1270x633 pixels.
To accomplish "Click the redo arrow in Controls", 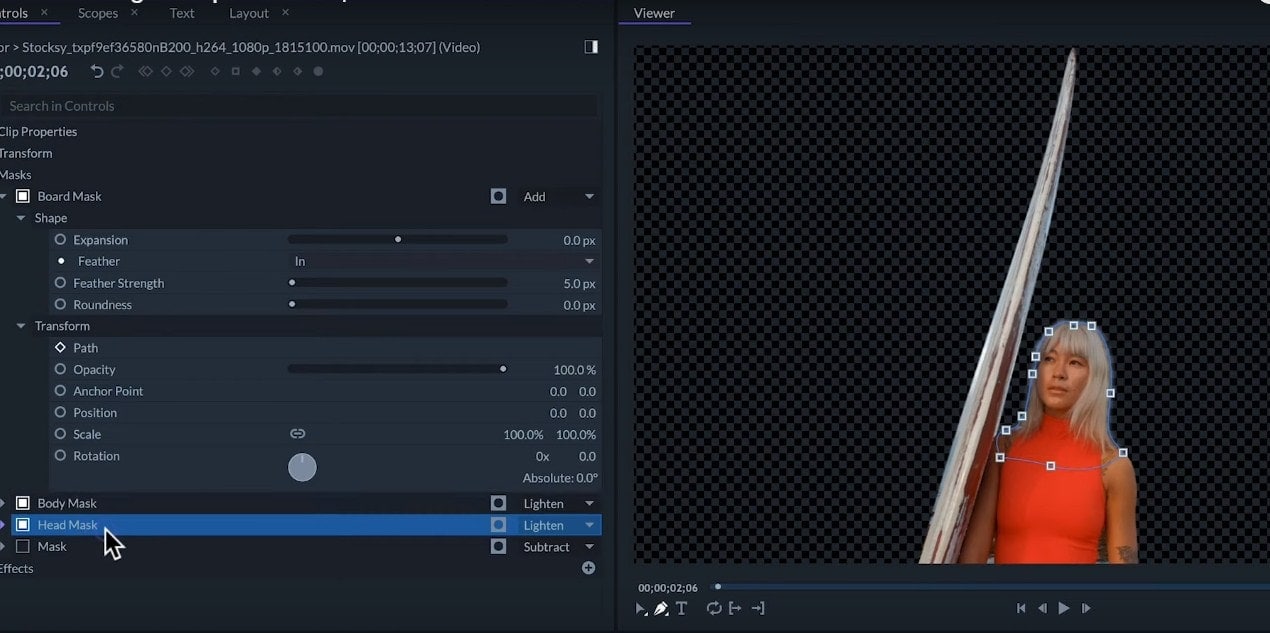I will pos(117,71).
